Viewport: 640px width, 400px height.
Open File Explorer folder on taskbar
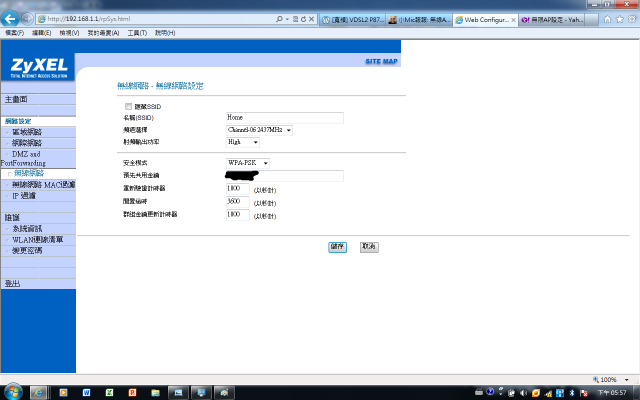(155, 392)
